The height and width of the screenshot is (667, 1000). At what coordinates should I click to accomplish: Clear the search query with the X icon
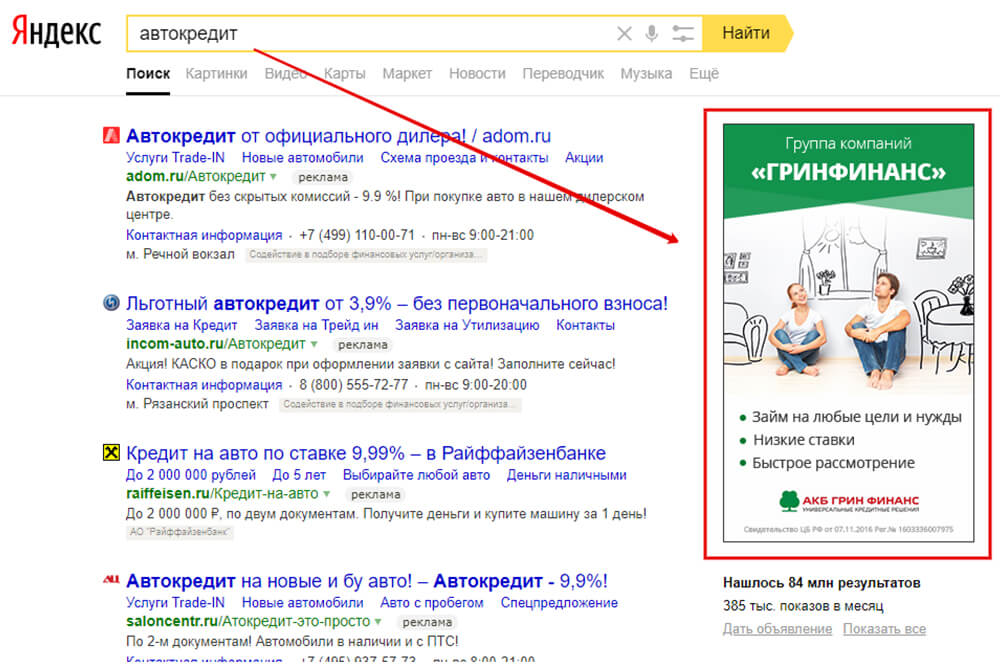point(624,33)
